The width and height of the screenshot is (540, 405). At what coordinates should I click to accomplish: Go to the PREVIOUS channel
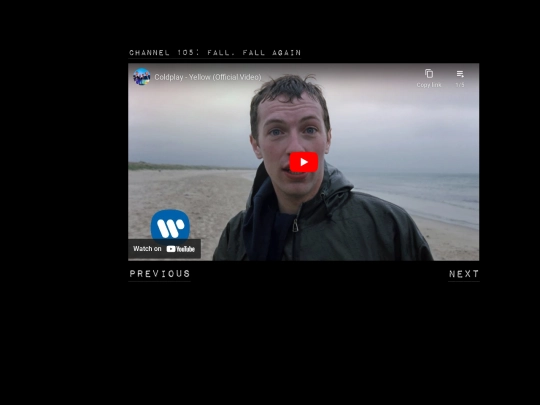click(x=159, y=274)
